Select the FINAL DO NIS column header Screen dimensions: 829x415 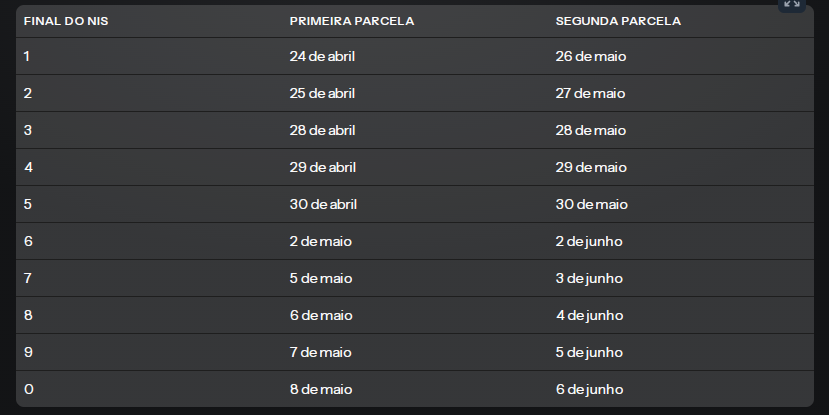(x=66, y=21)
